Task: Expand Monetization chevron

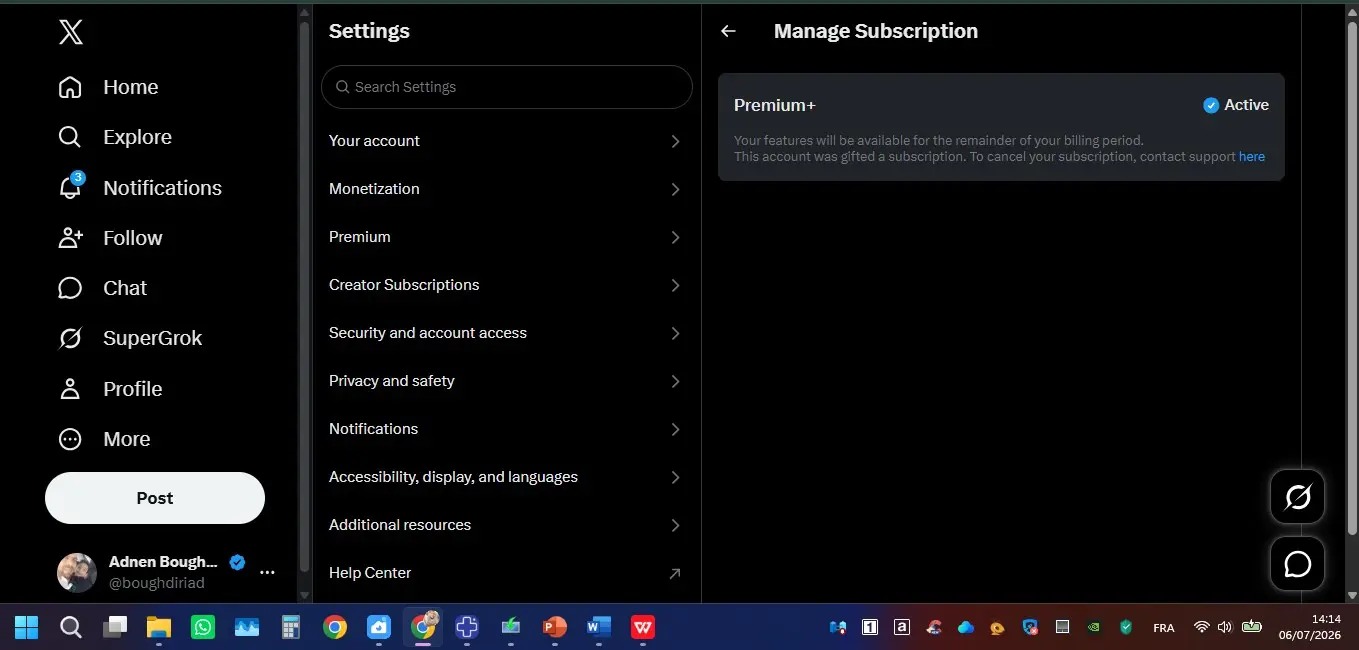Action: [675, 189]
